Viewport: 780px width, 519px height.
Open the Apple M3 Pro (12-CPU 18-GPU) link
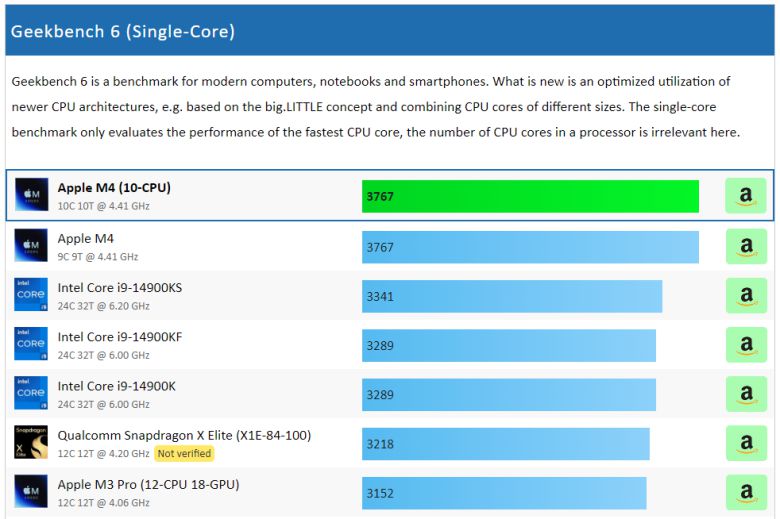[148, 484]
